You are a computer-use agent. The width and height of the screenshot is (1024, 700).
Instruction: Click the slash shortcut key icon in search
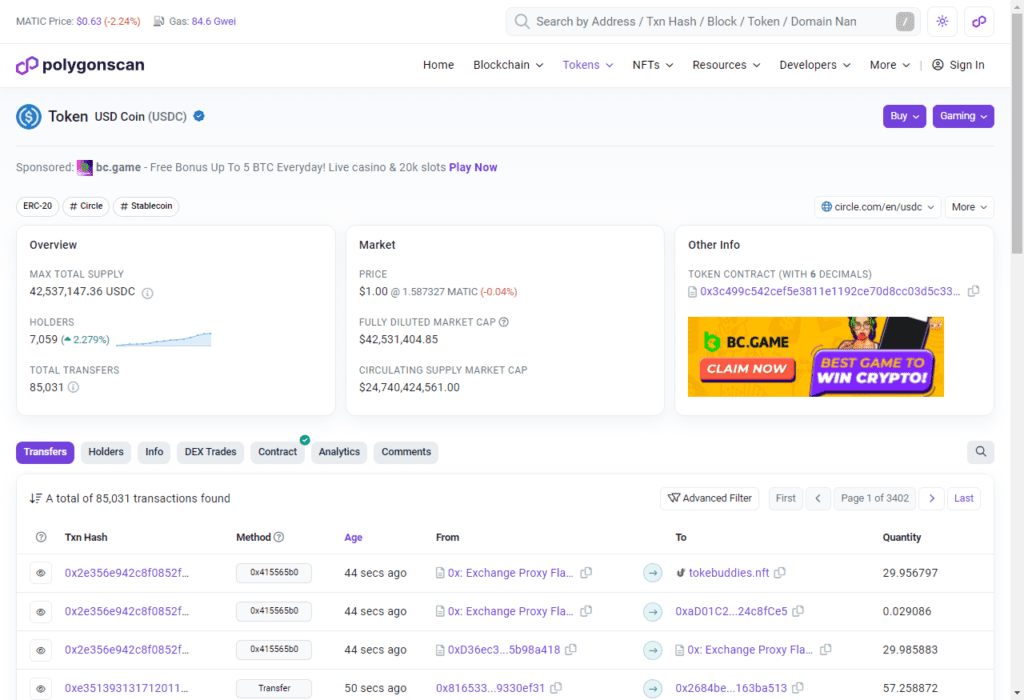click(904, 22)
